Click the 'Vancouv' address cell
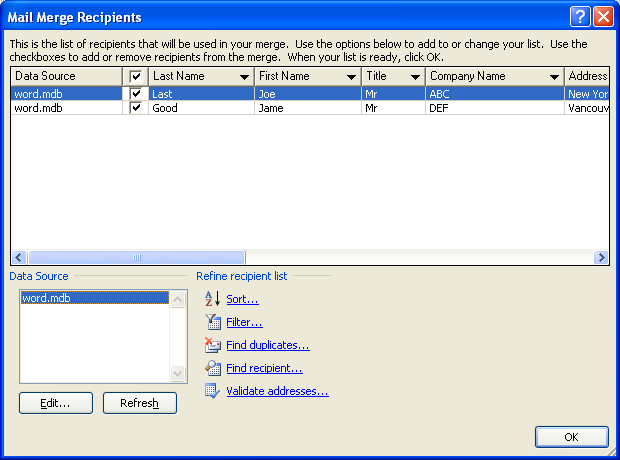 [587, 108]
